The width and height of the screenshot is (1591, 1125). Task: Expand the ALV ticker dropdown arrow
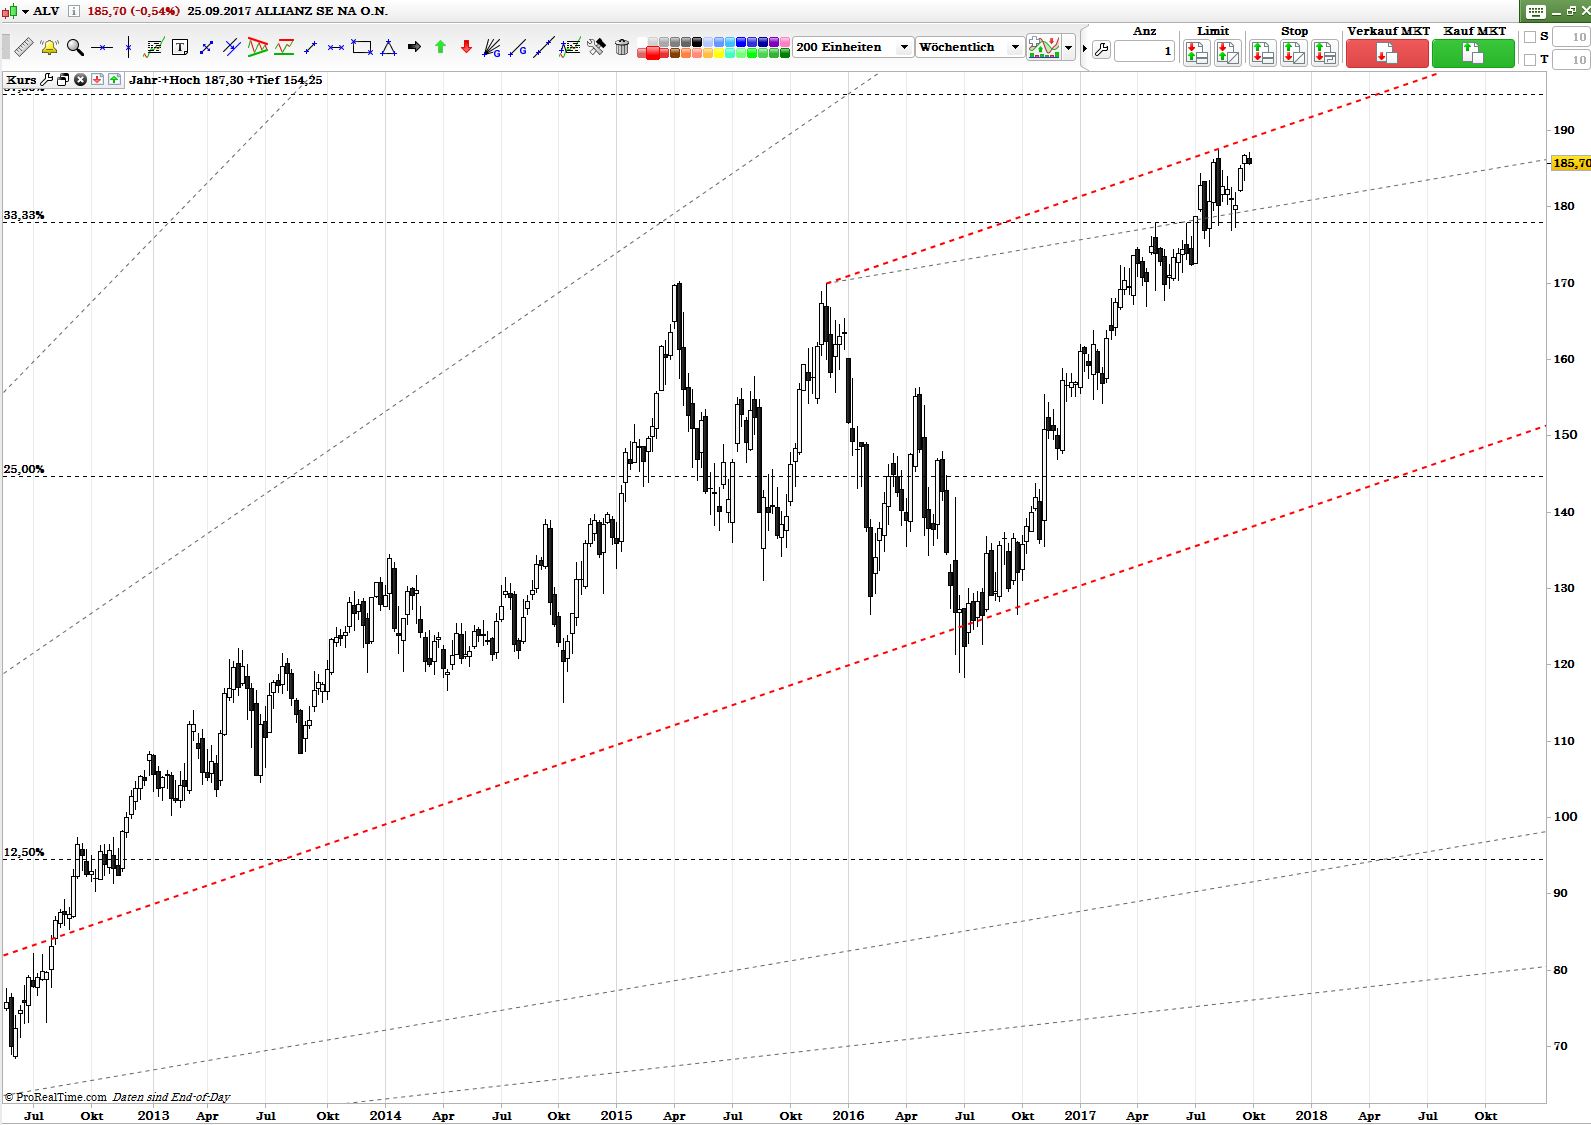point(26,11)
